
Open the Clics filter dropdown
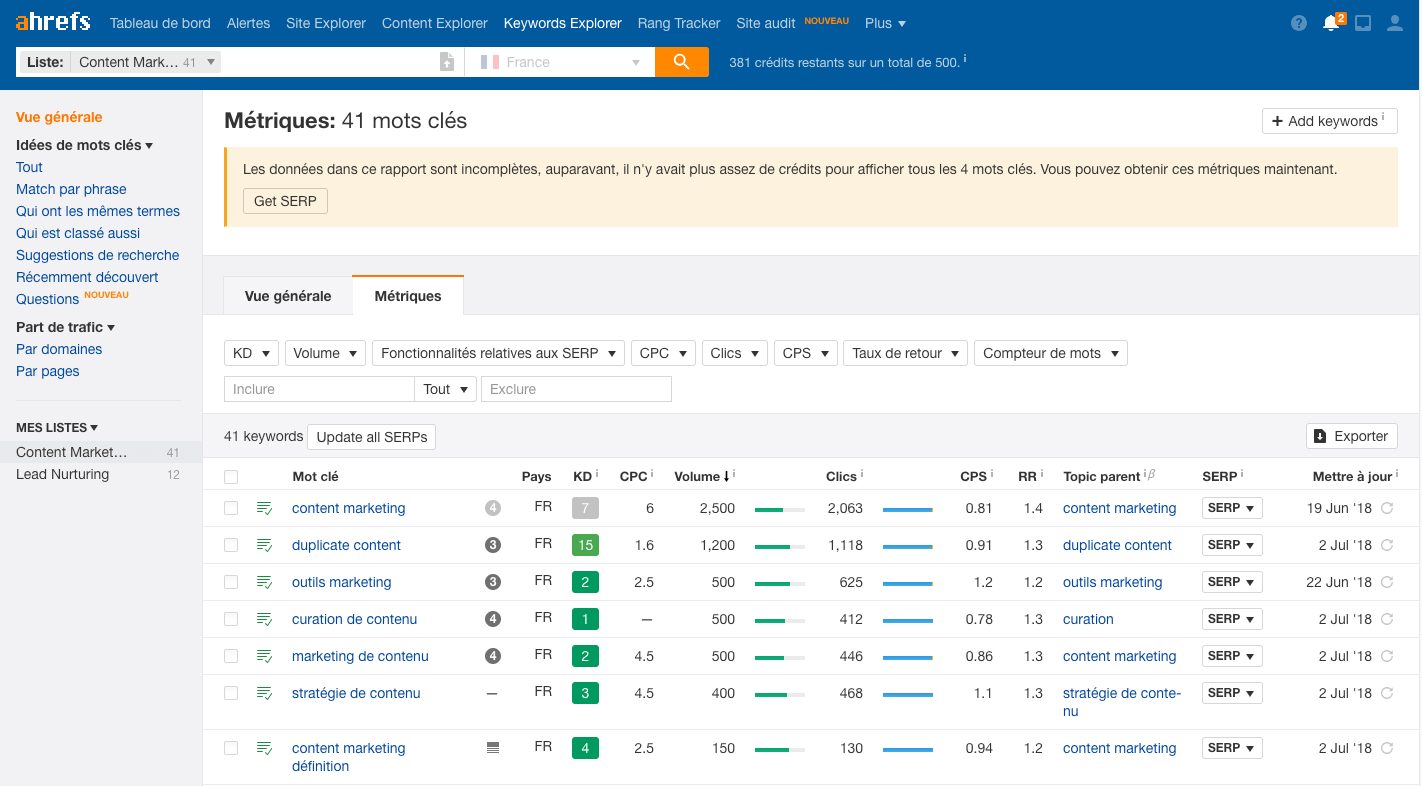click(x=735, y=353)
